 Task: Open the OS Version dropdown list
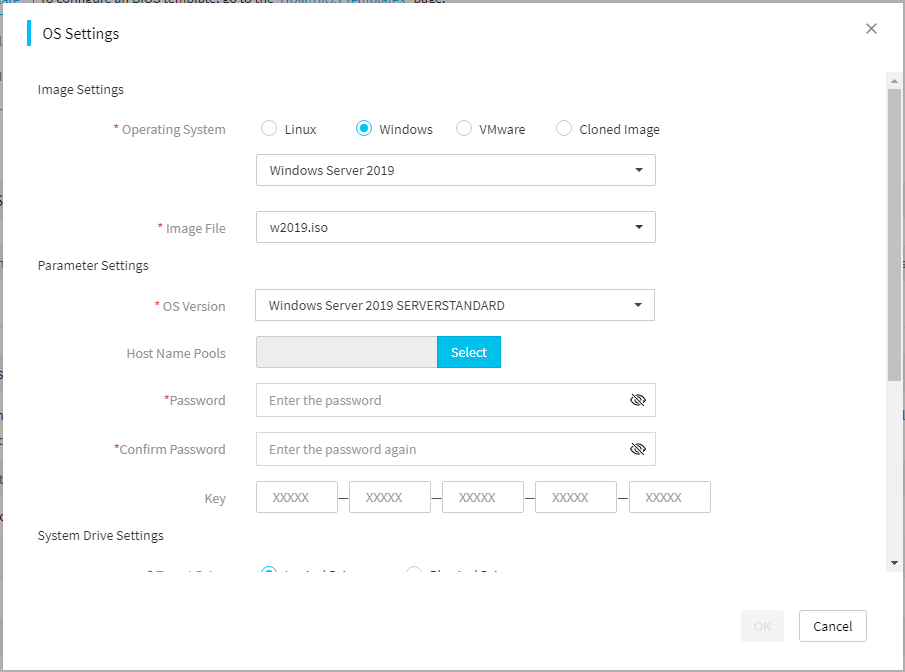coord(455,305)
